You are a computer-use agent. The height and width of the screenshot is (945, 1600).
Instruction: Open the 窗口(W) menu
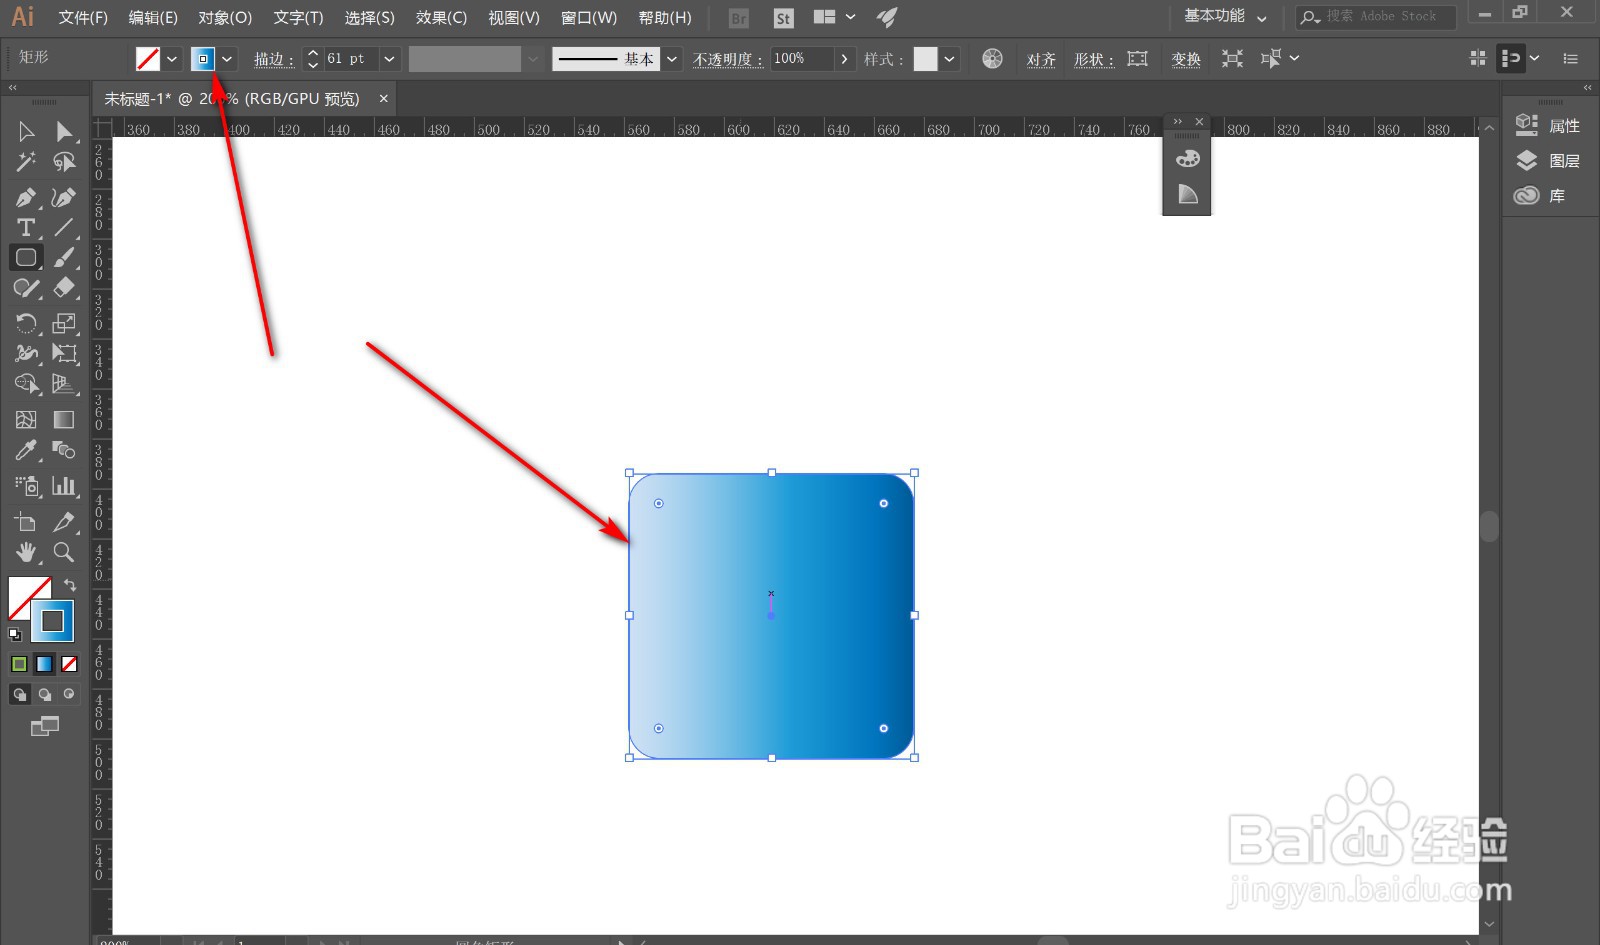coord(589,17)
